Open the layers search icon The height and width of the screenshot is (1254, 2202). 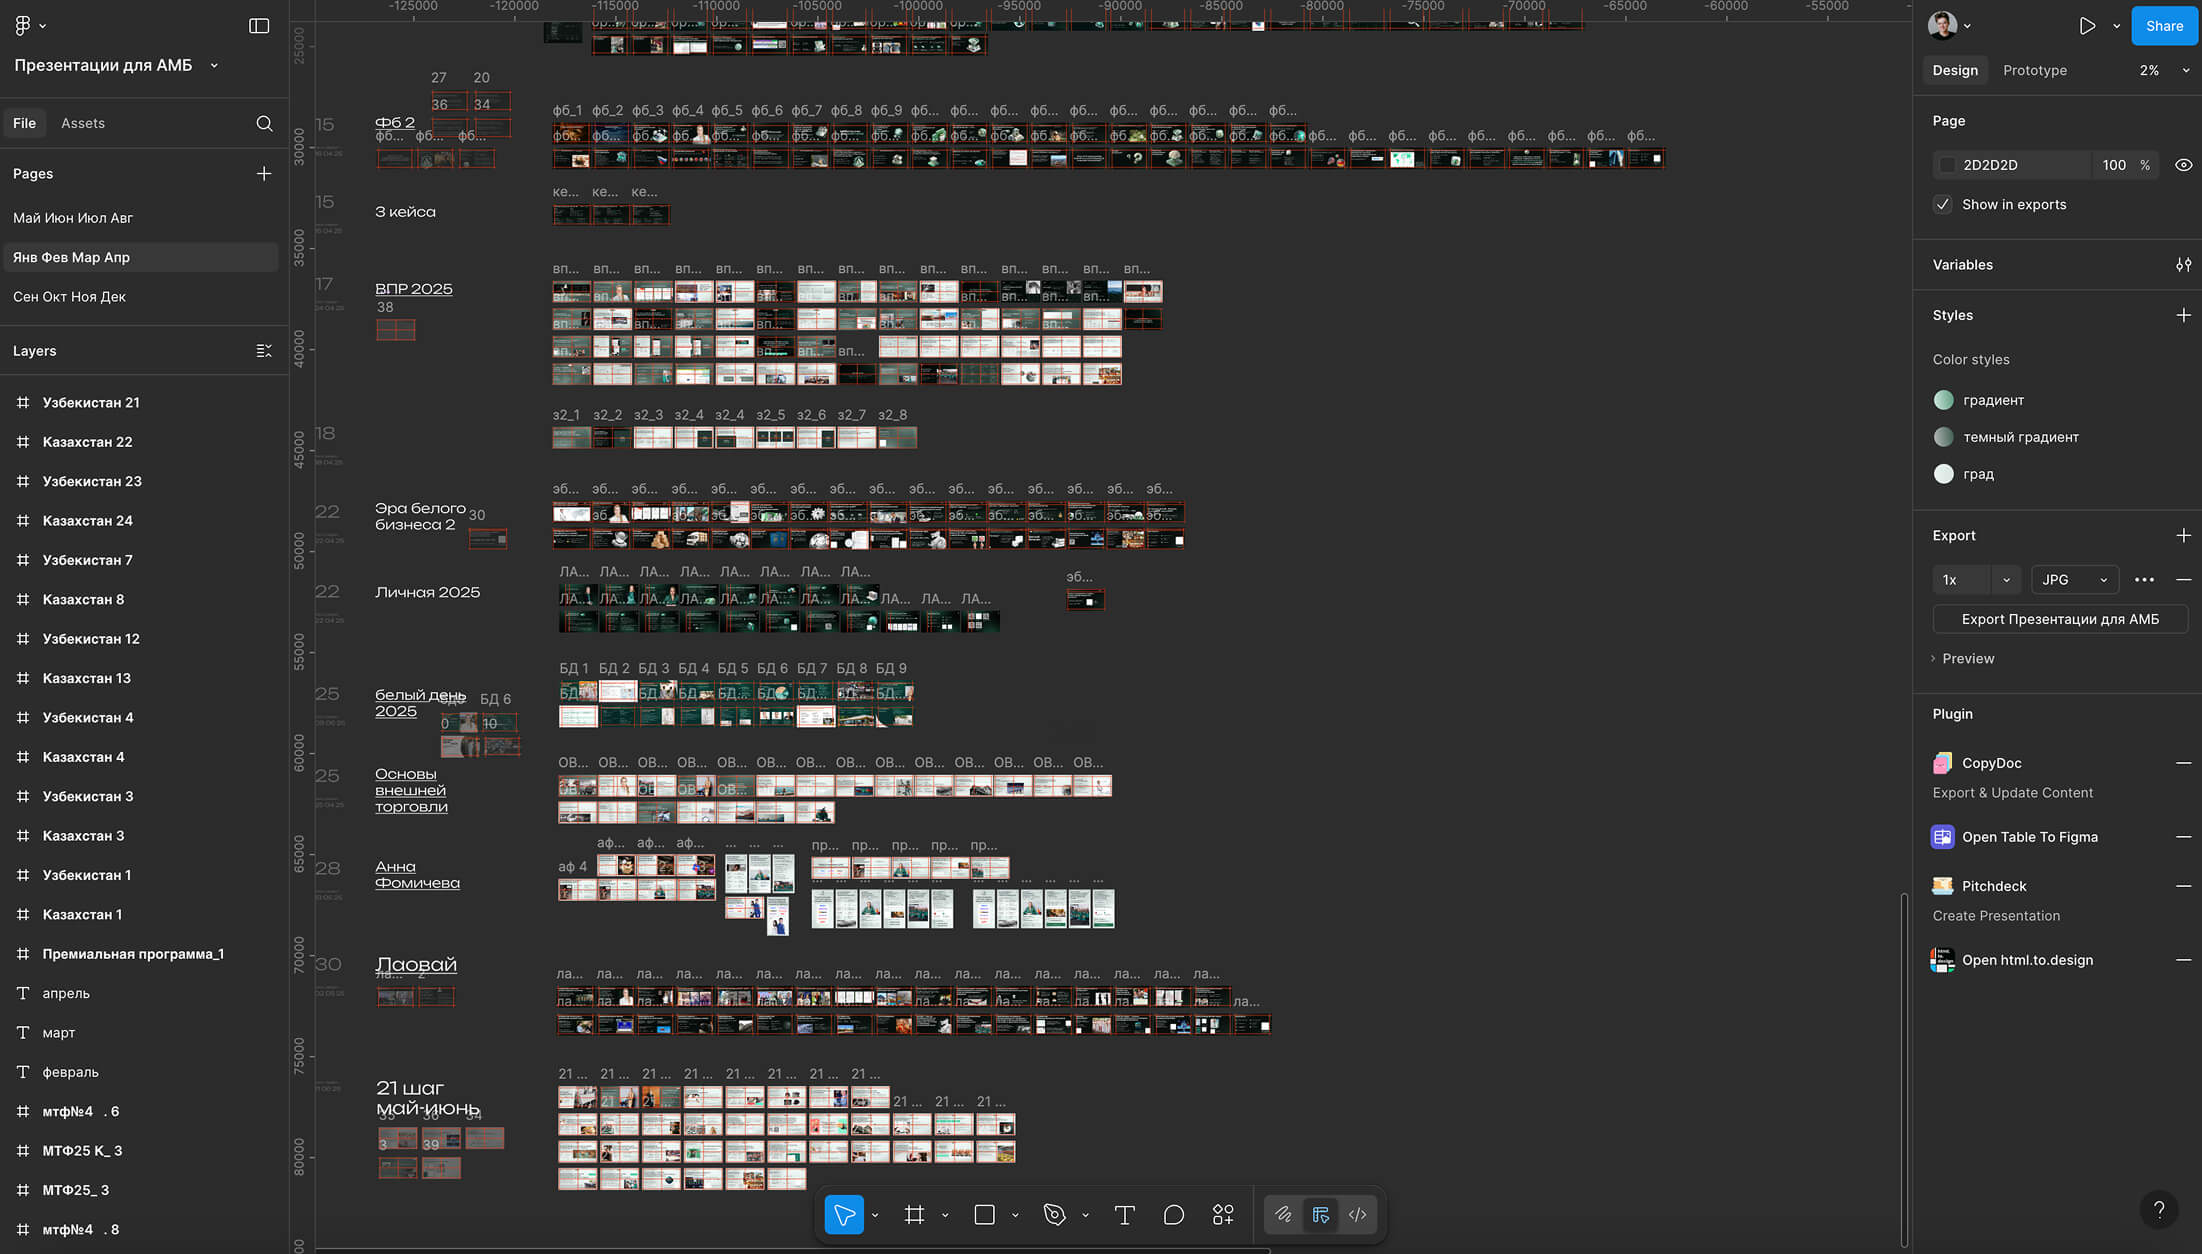264,123
